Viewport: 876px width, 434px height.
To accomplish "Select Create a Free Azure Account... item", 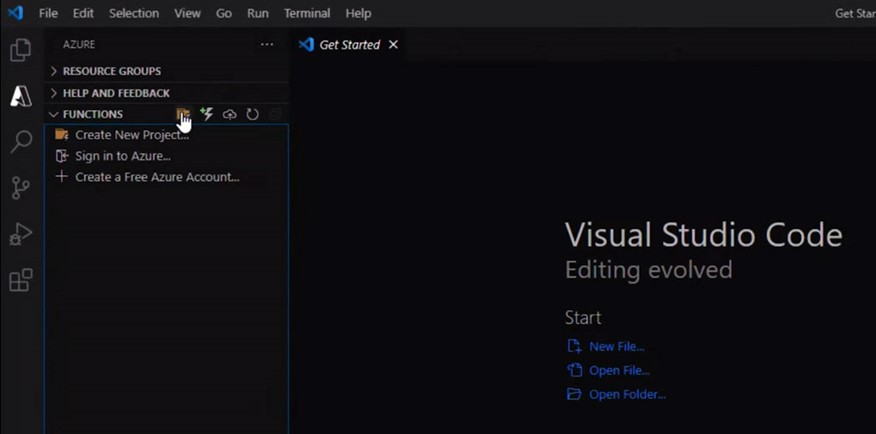I will [166, 177].
